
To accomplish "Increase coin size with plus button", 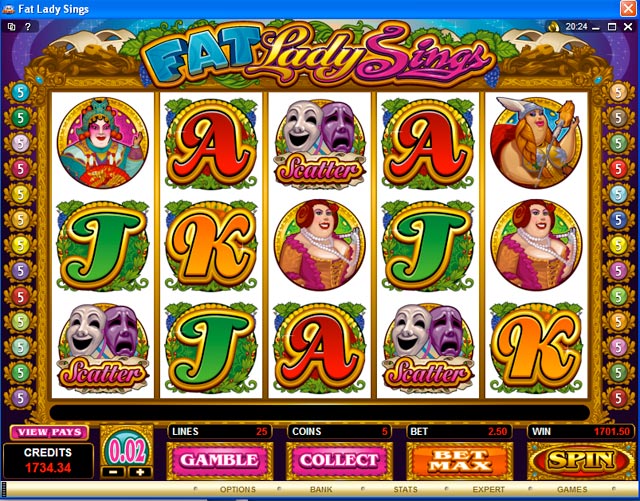I will tap(140, 472).
